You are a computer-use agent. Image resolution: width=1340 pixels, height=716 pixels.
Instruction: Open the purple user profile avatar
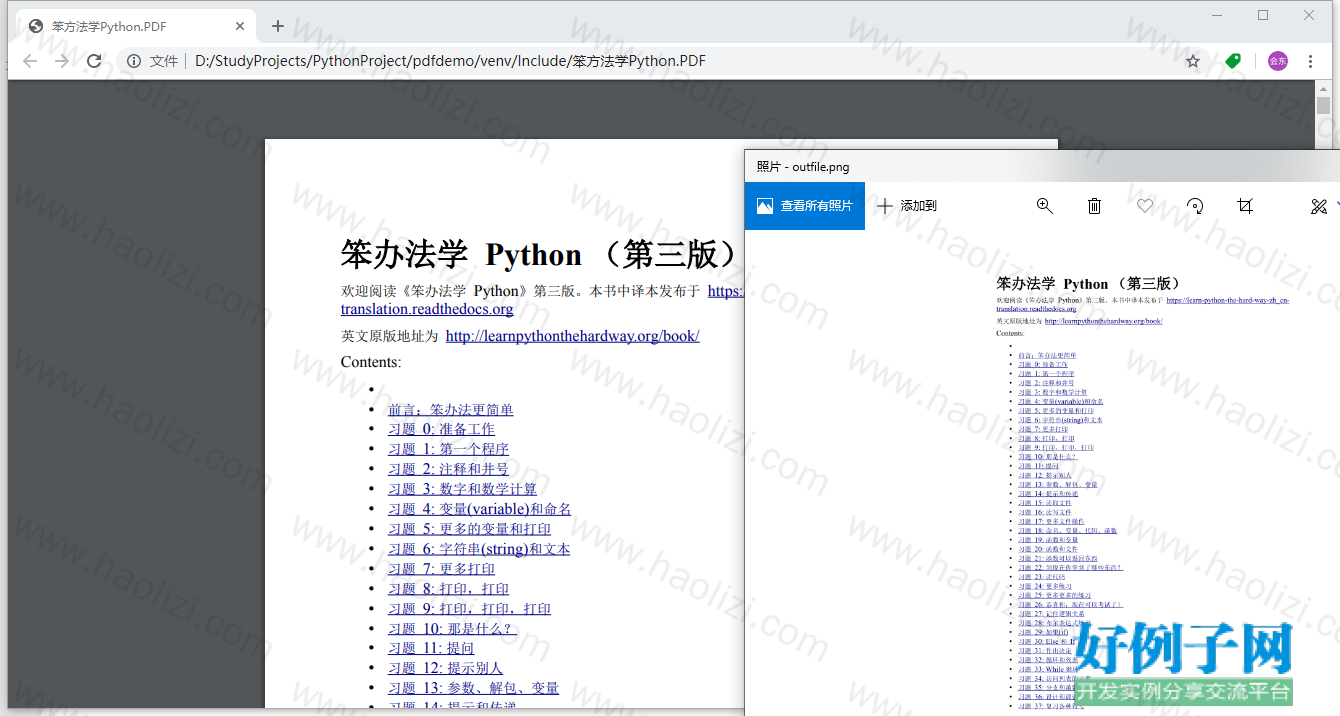(1278, 61)
